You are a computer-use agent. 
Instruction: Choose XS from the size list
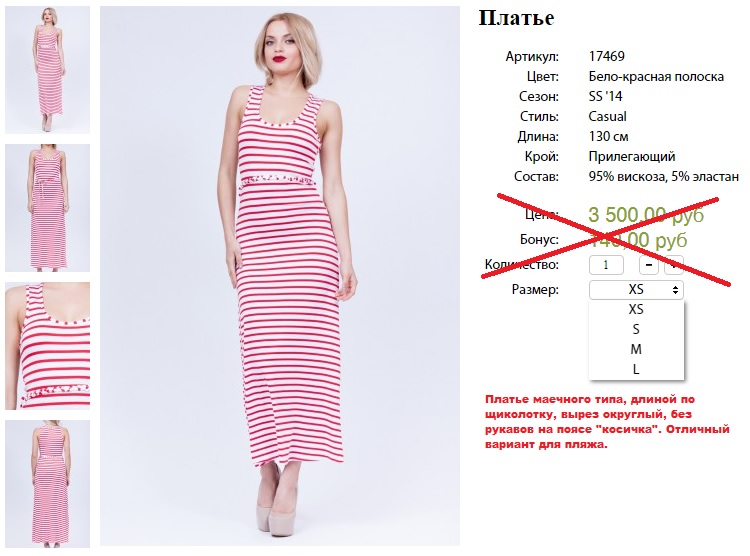coord(636,310)
